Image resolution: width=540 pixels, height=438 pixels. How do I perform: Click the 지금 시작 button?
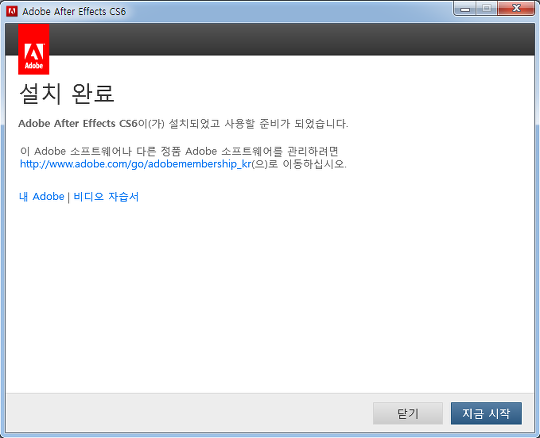pyautogui.click(x=486, y=413)
